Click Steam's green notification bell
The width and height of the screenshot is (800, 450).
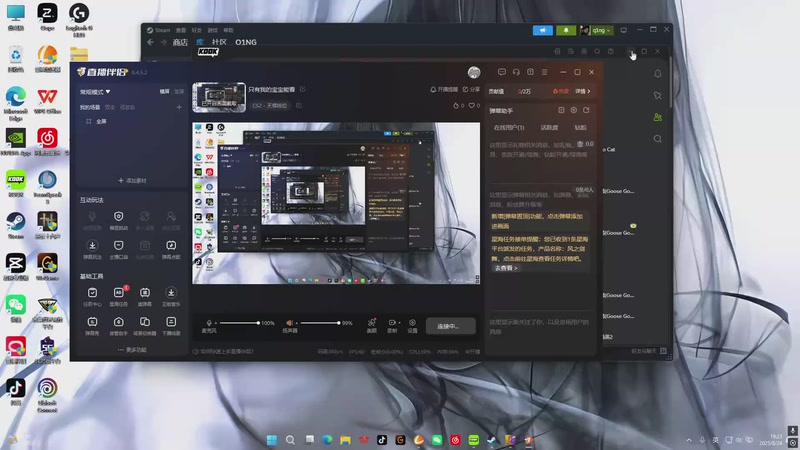click(x=566, y=30)
